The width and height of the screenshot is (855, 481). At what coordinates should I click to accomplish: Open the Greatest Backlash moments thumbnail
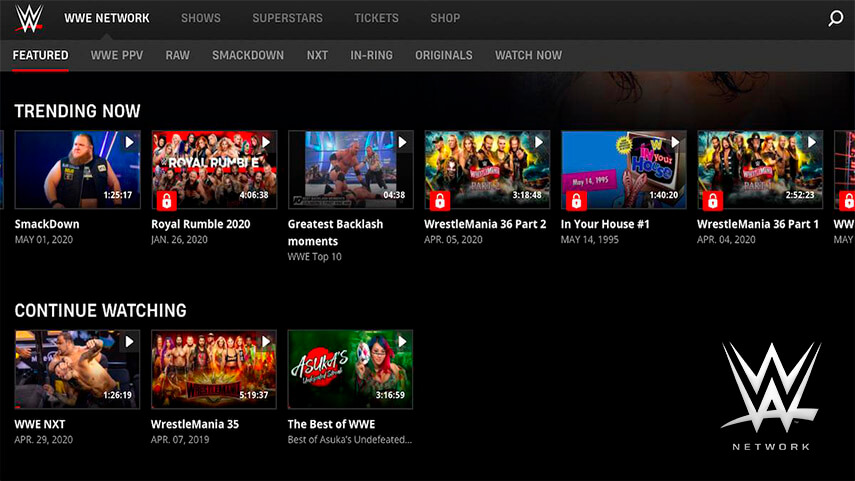(351, 170)
